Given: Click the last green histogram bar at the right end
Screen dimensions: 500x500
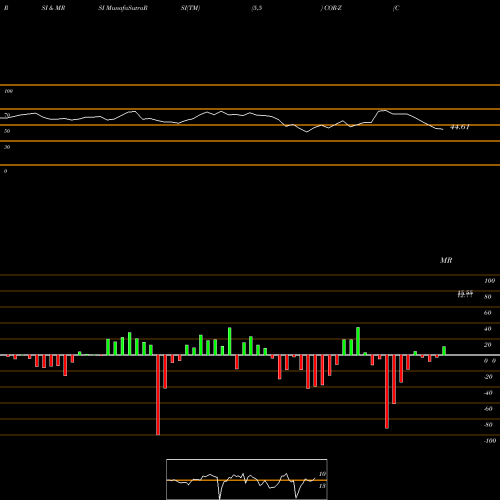Looking at the screenshot, I should [444, 351].
